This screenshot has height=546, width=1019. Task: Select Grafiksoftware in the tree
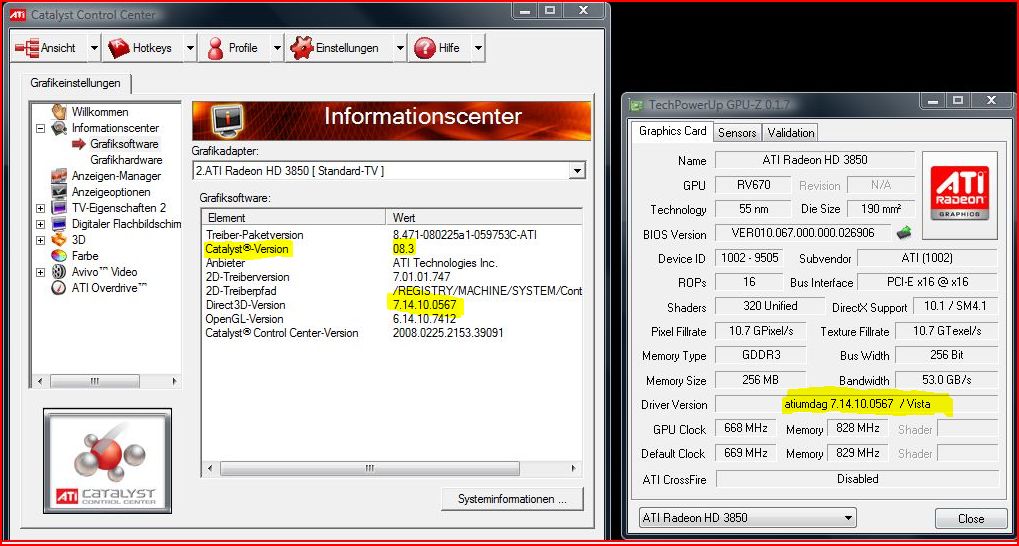point(124,144)
